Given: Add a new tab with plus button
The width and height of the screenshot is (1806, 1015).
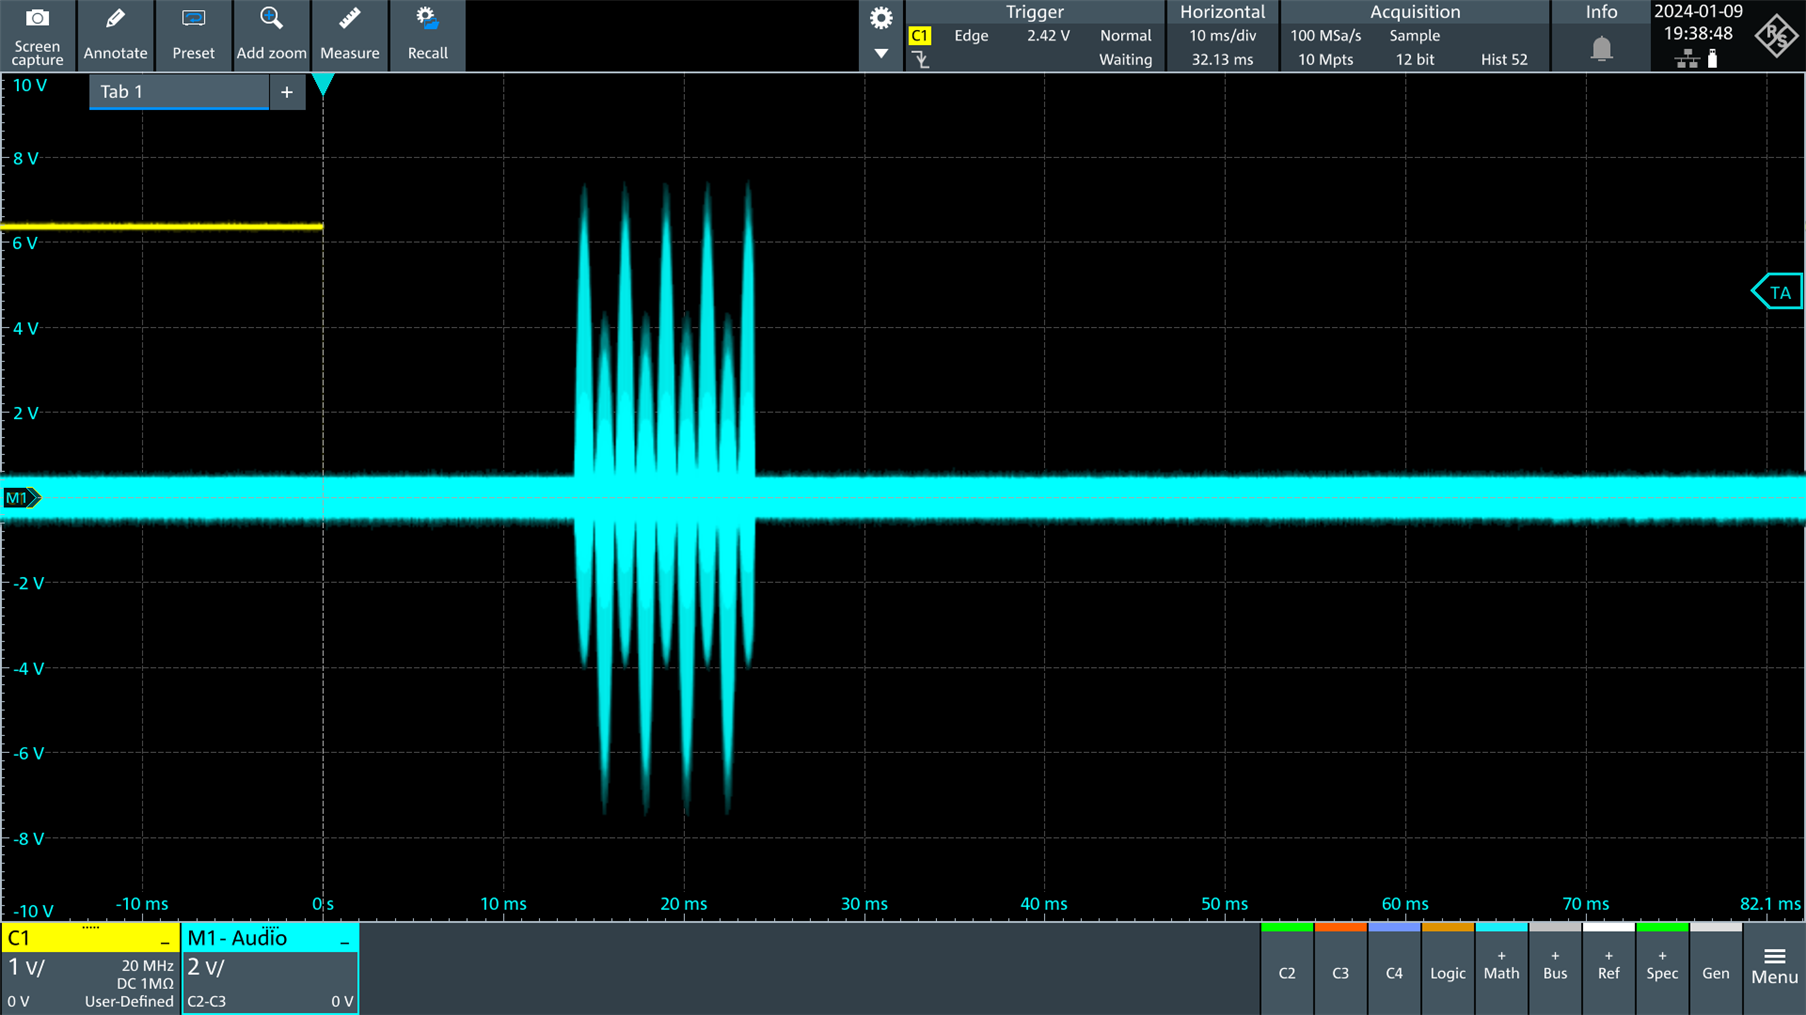Looking at the screenshot, I should tap(287, 92).
